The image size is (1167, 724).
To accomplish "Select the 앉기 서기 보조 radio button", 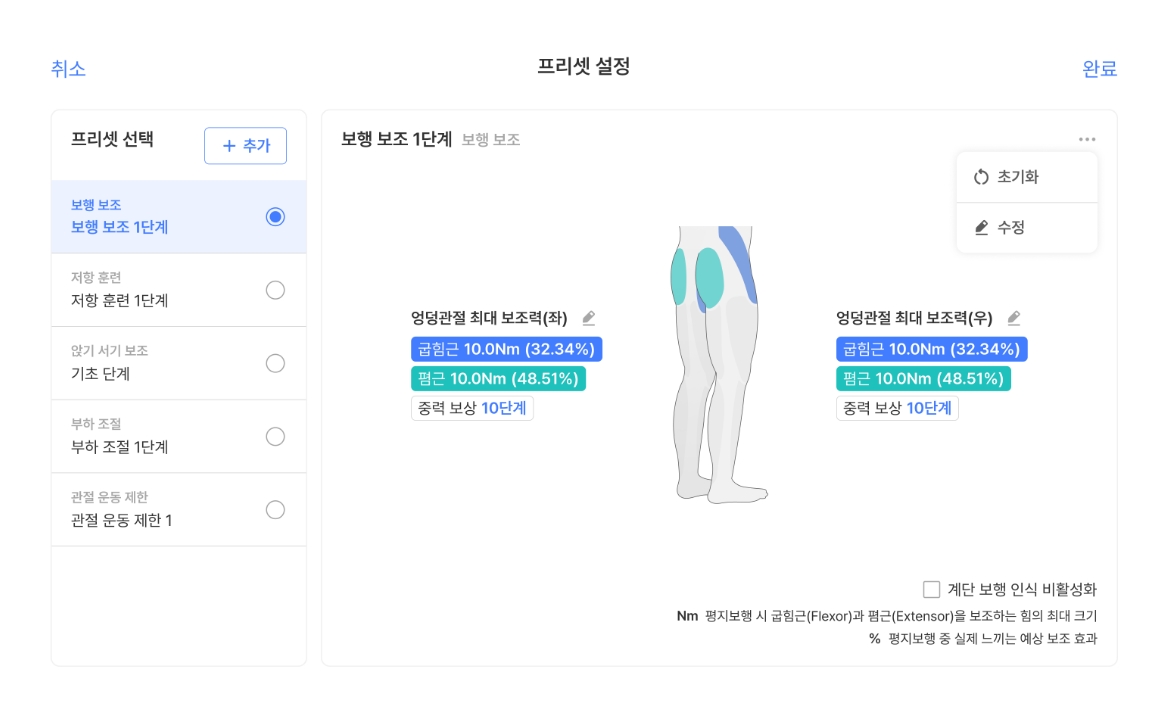I will pos(275,363).
